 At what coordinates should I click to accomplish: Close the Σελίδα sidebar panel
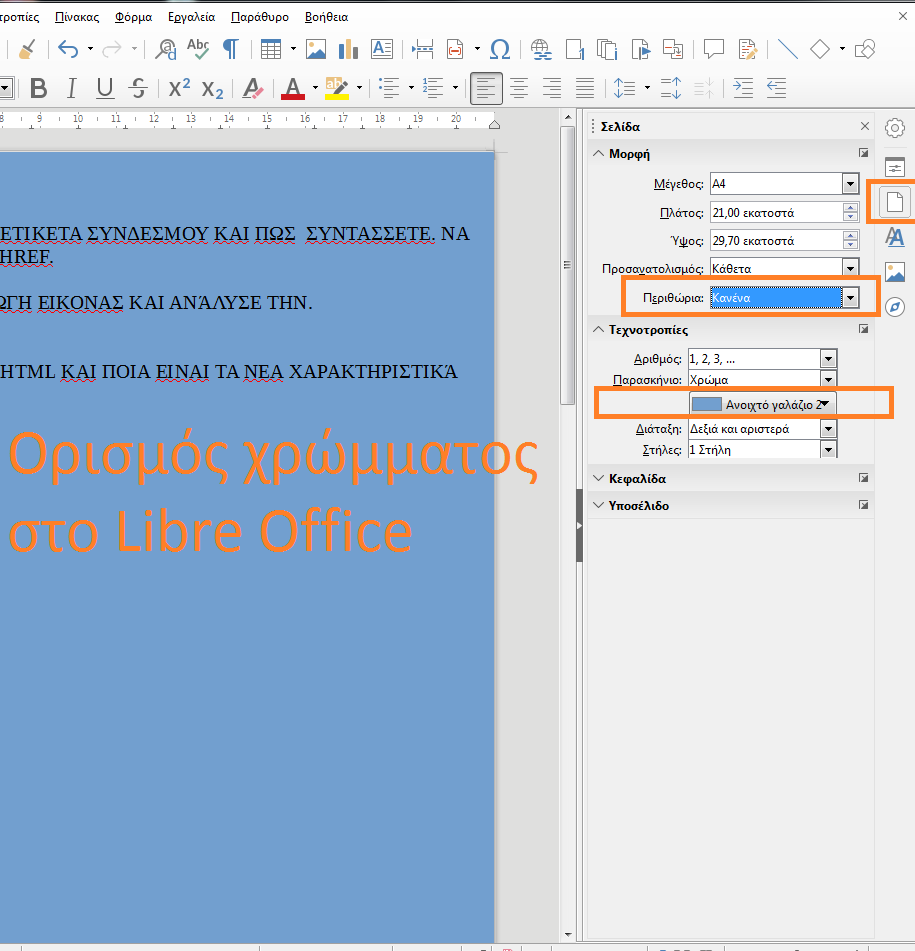tap(865, 127)
